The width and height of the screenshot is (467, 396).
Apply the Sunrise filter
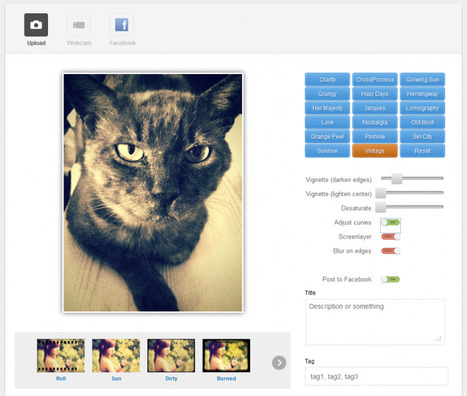pos(327,151)
